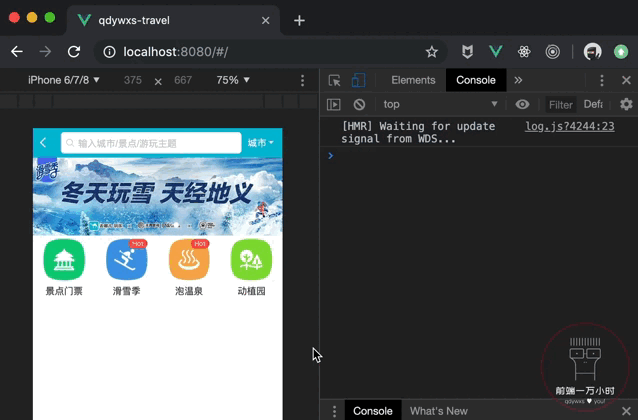Open the user profile avatar

[592, 52]
